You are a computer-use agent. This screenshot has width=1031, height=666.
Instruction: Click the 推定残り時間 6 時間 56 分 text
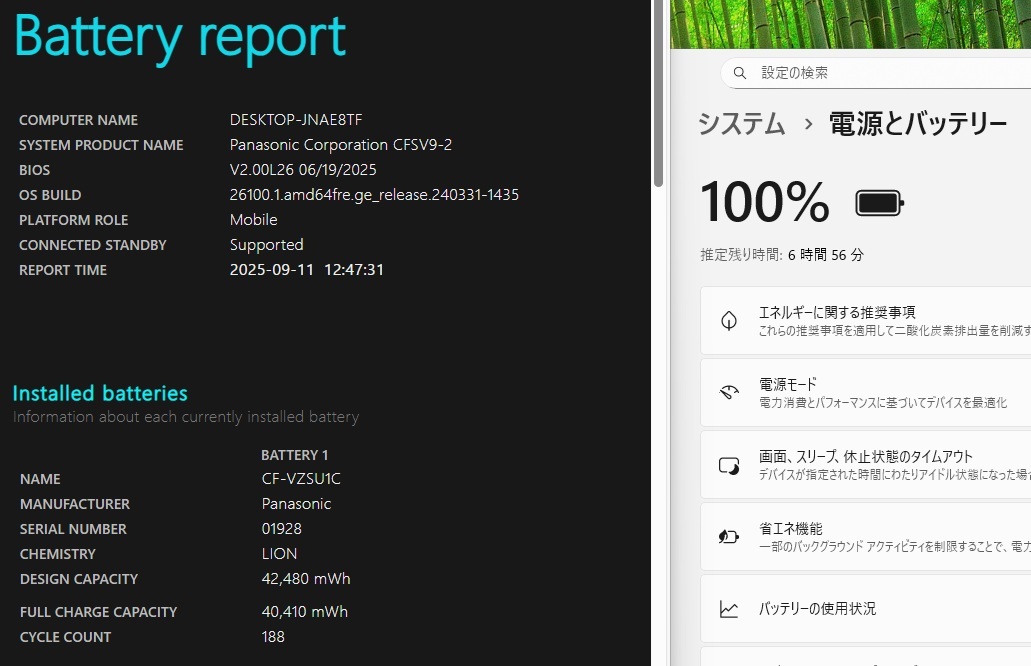click(x=782, y=254)
